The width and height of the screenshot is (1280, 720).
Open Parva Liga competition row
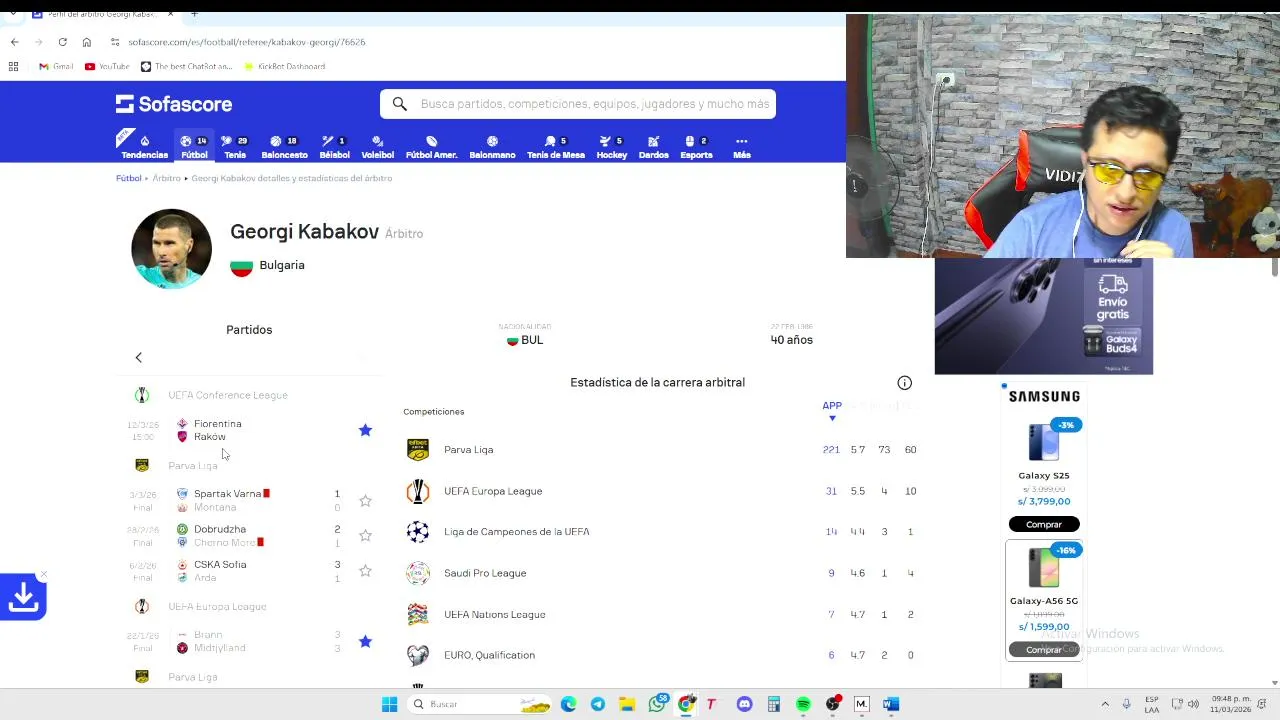click(x=660, y=449)
